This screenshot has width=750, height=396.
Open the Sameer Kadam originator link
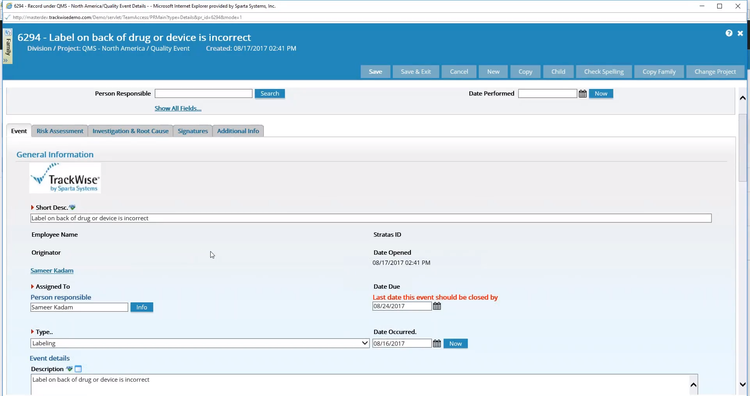[52, 271]
